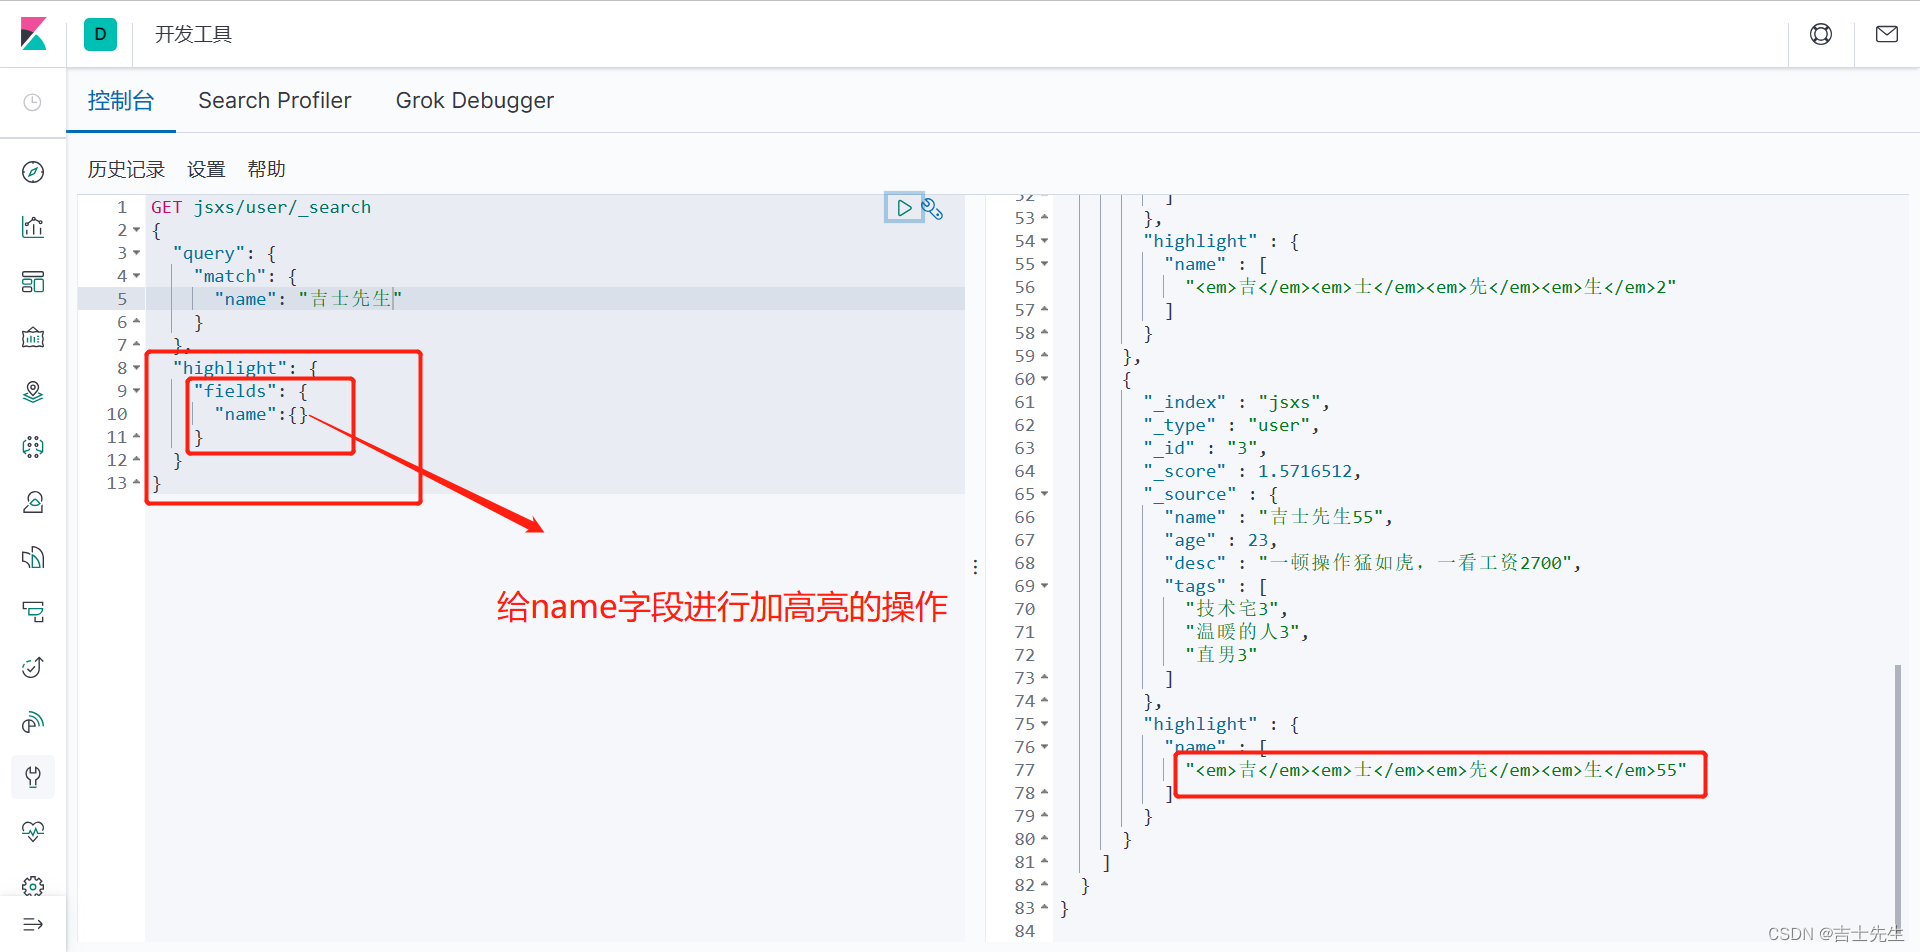Open Machine Learning icon in sidebar

(x=33, y=447)
